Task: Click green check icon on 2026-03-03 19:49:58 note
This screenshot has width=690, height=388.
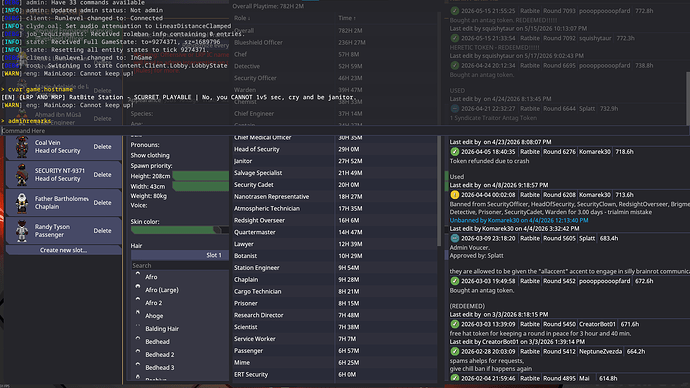Action: pos(455,281)
